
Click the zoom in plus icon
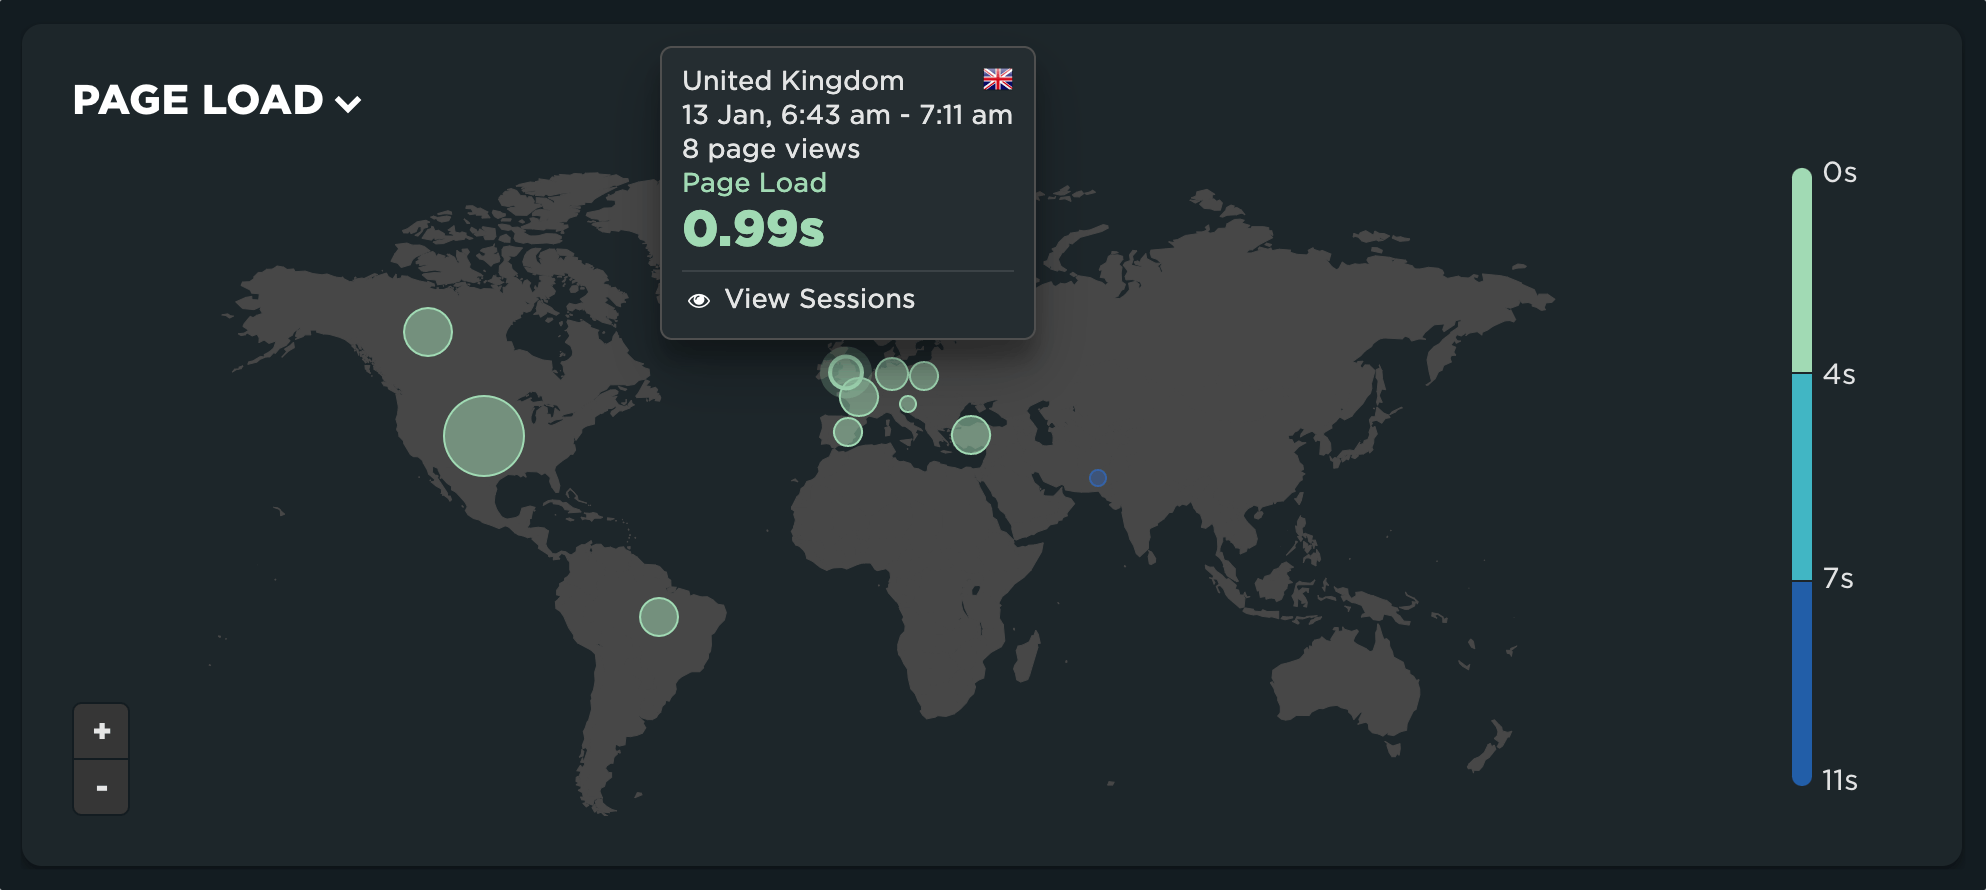[x=101, y=730]
